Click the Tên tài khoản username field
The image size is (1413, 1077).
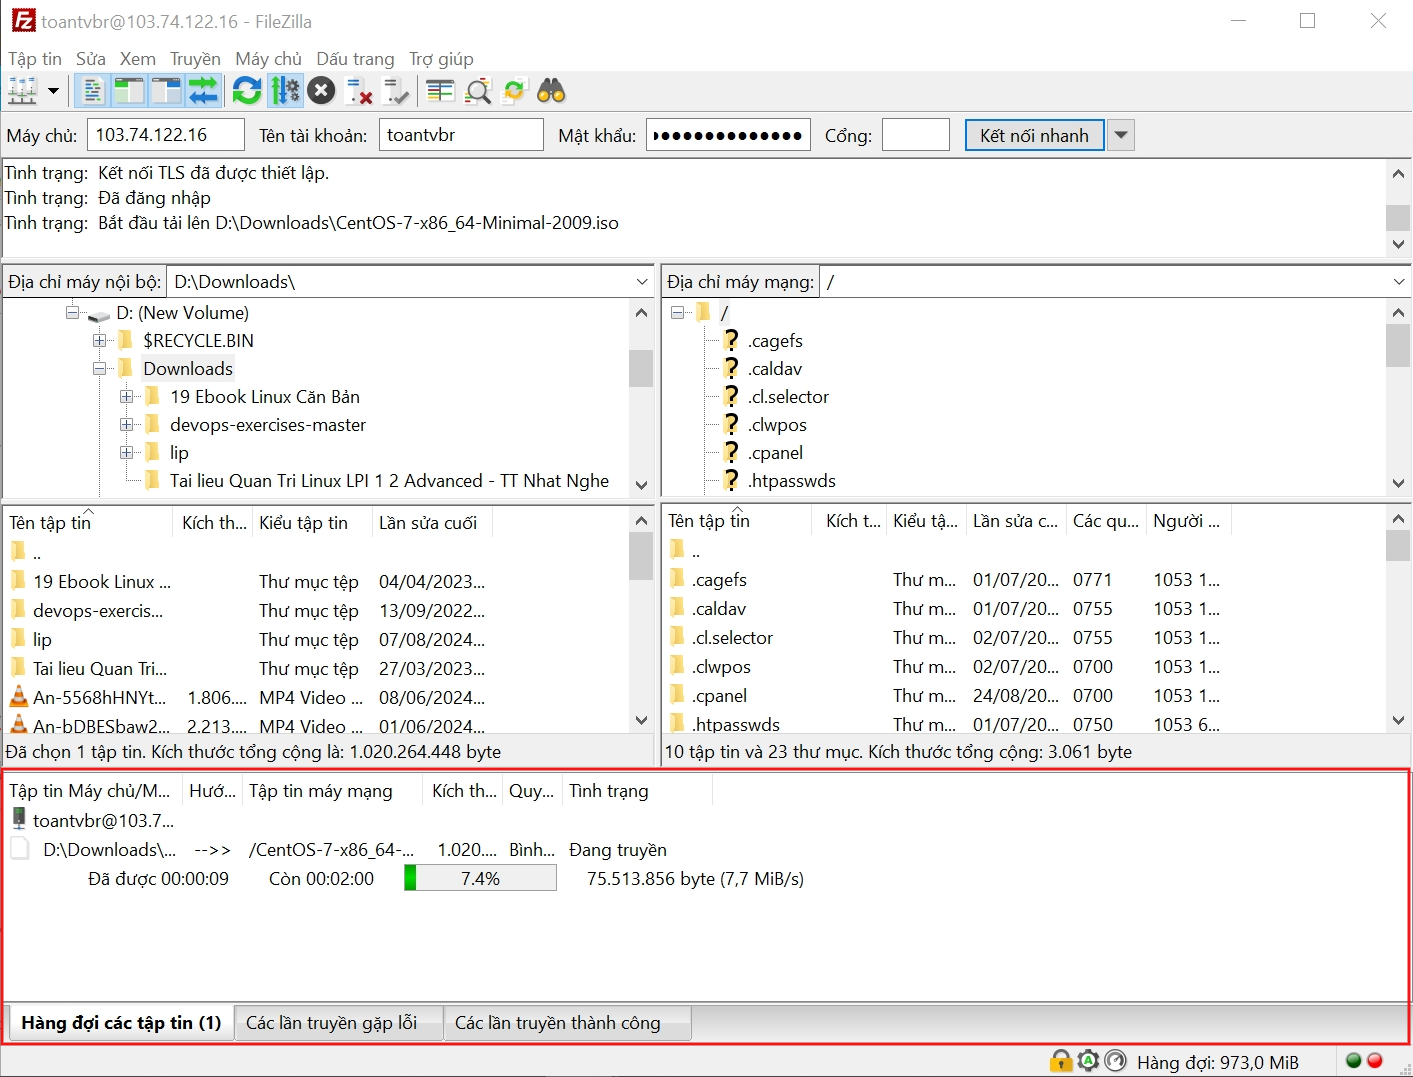[461, 135]
